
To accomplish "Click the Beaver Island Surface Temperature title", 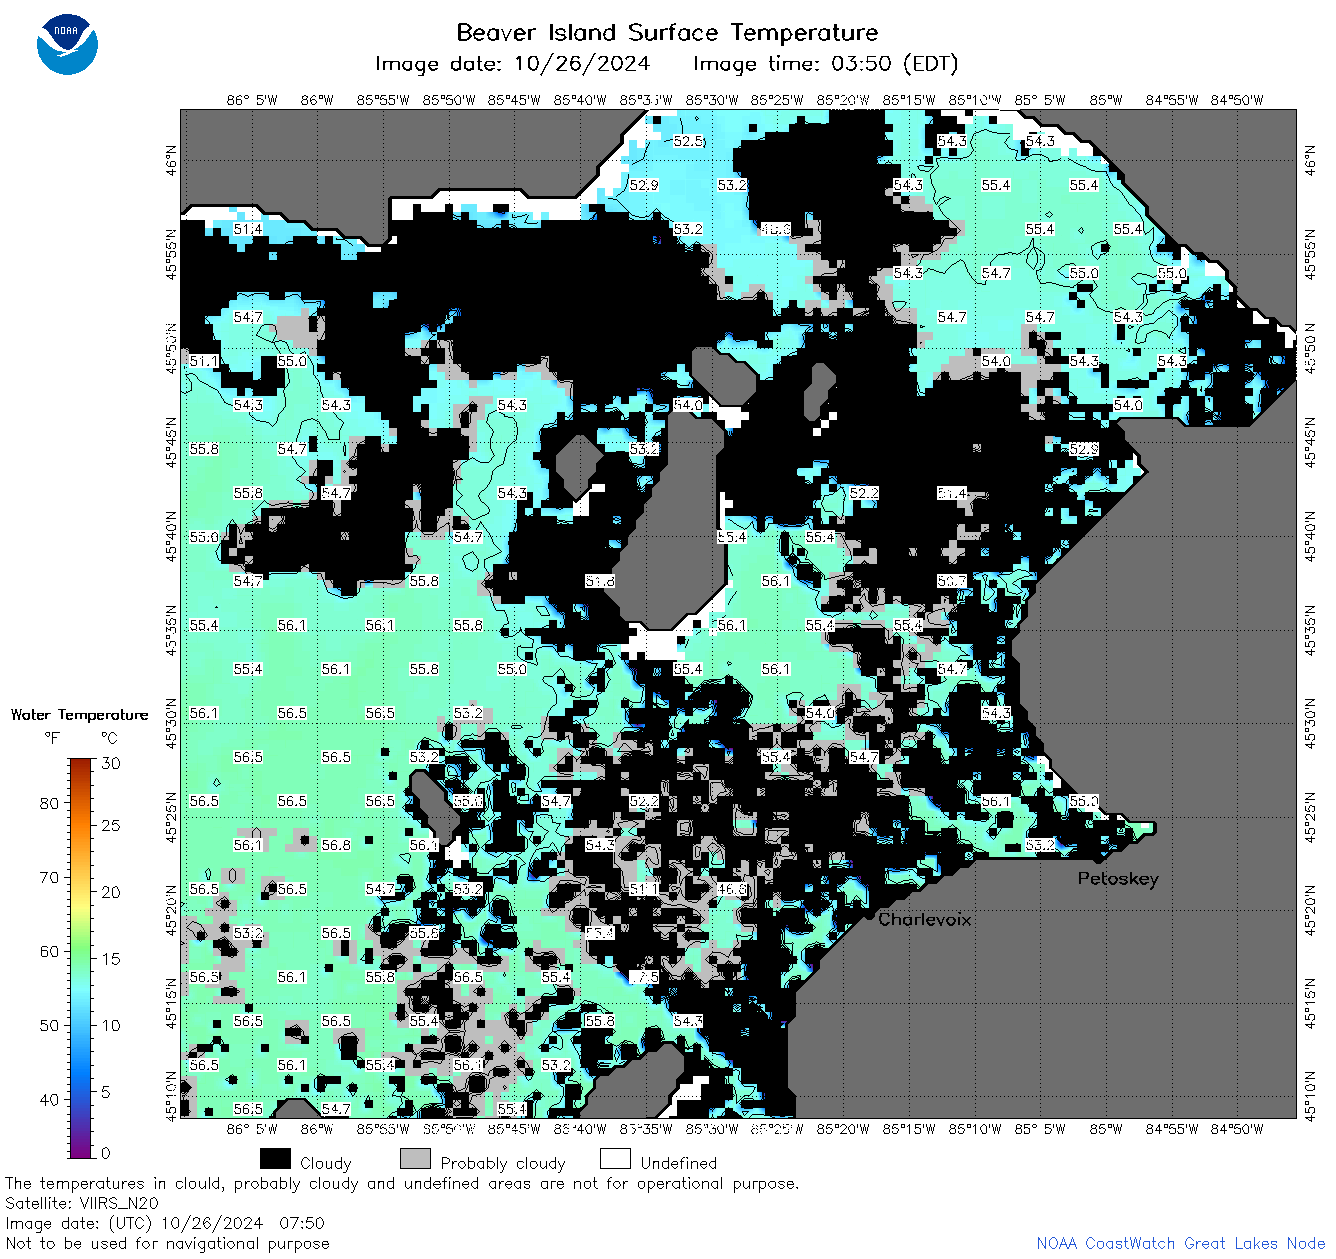I will [667, 32].
